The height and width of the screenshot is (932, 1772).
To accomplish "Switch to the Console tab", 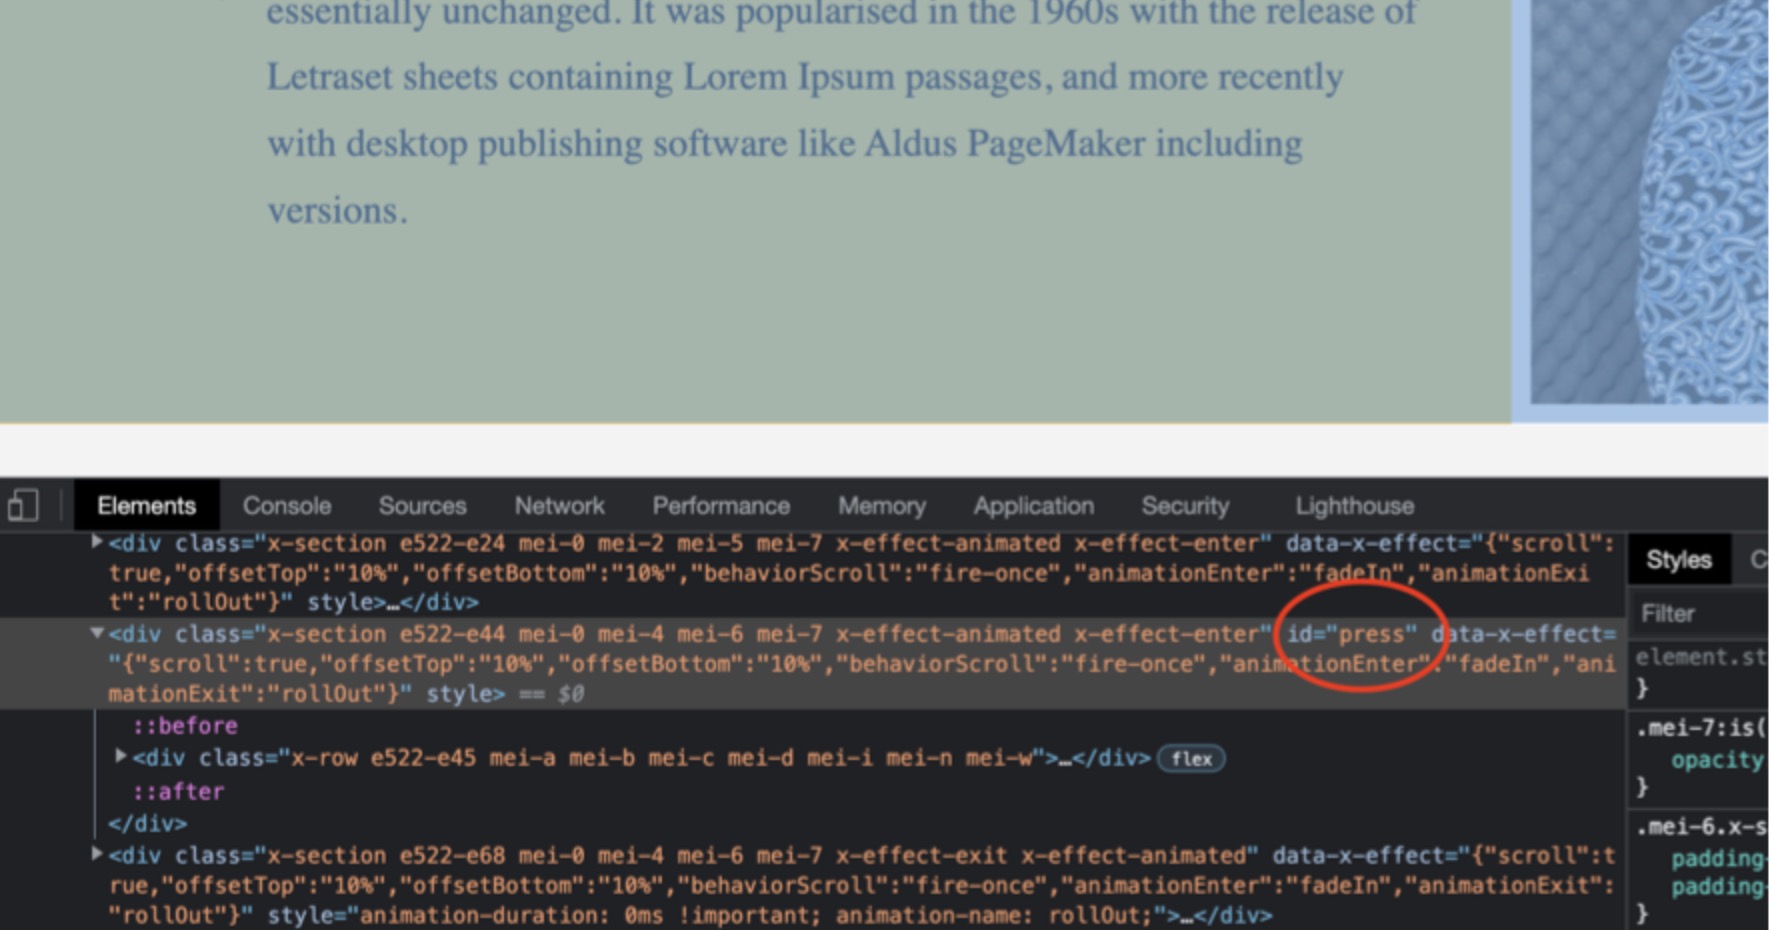I will 287,506.
